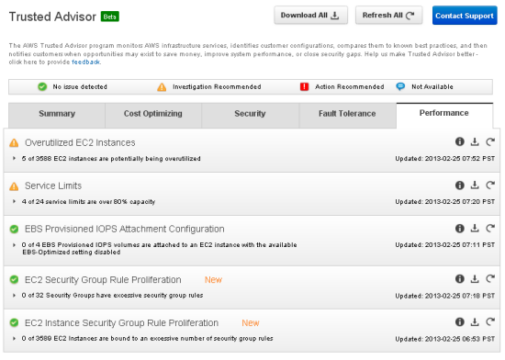Download EC2 Instance Security Group Rule report
The height and width of the screenshot is (360, 505).
click(x=475, y=322)
